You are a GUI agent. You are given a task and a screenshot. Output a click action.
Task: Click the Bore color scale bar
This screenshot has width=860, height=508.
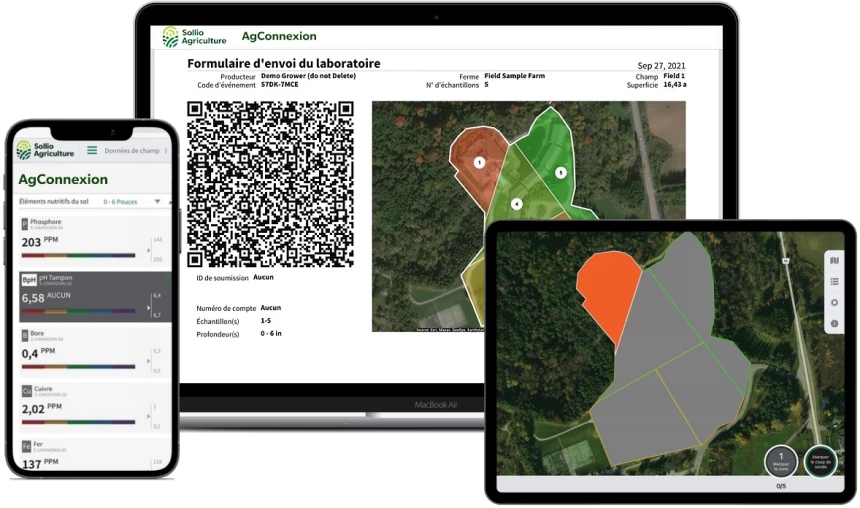pyautogui.click(x=78, y=366)
